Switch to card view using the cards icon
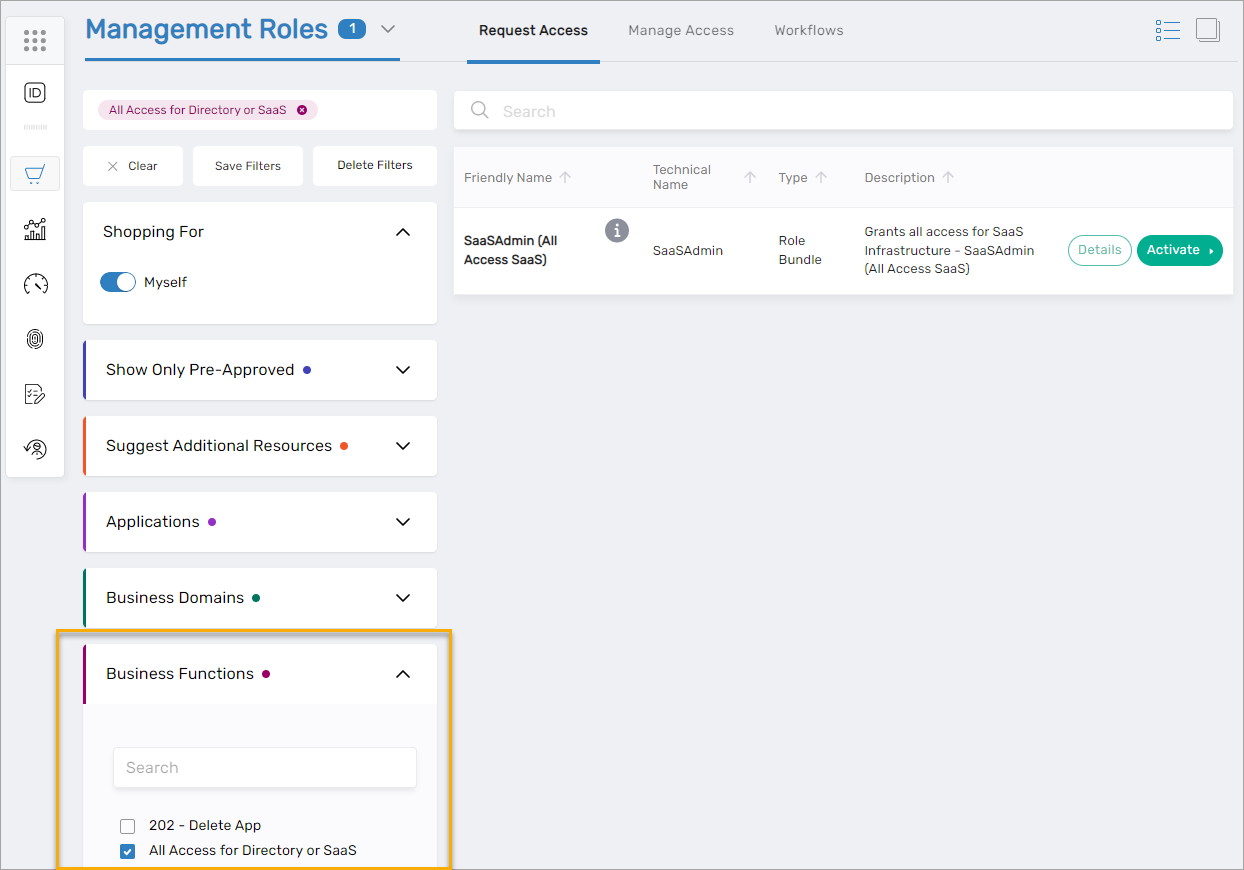Screen dimensions: 1244x870 point(1207,30)
